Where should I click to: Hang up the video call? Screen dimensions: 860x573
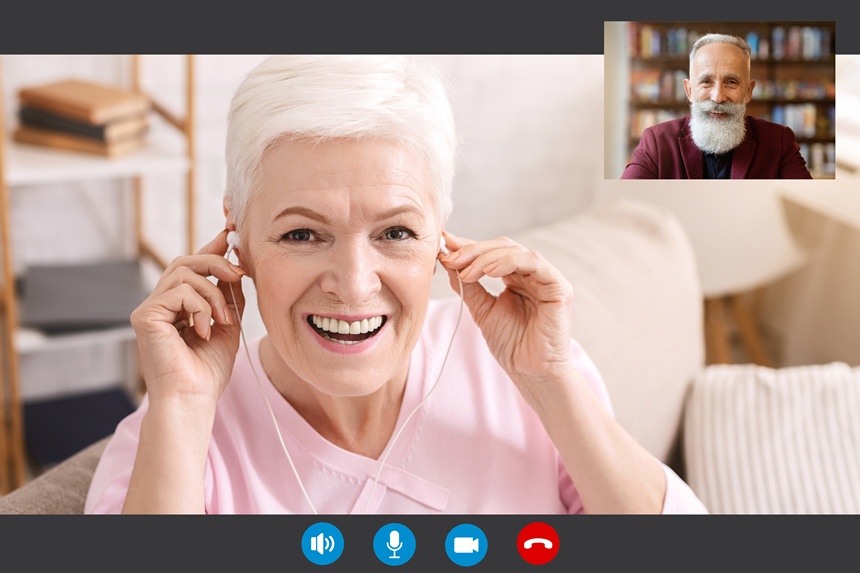coord(538,544)
